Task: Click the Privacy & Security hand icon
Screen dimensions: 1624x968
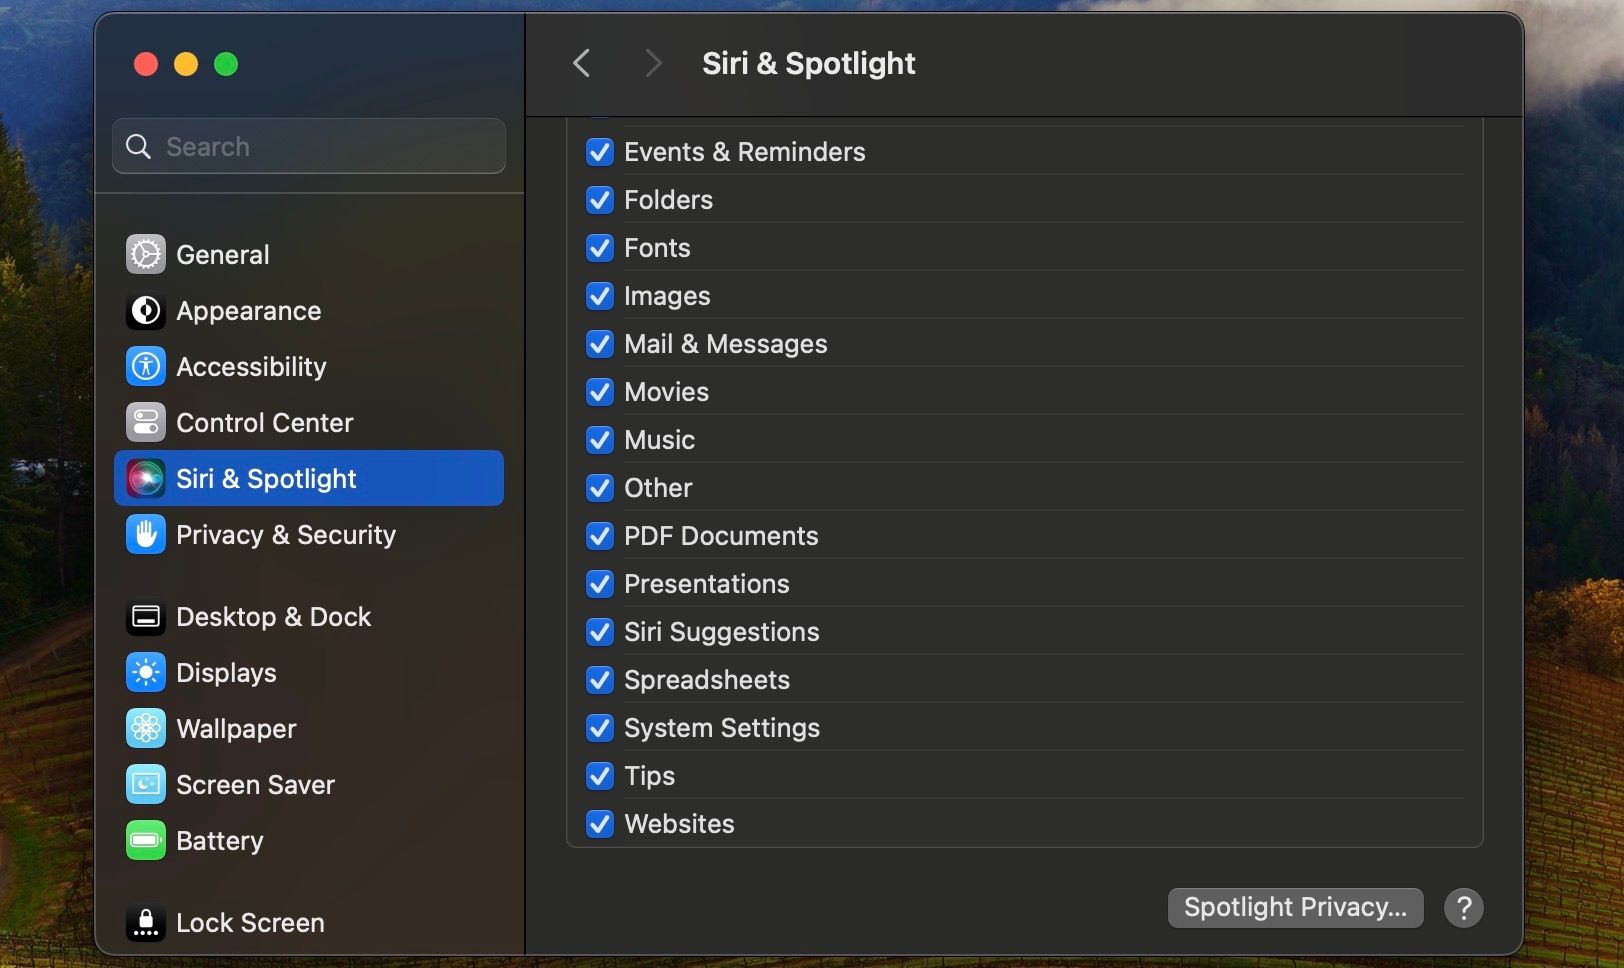Action: pyautogui.click(x=145, y=534)
